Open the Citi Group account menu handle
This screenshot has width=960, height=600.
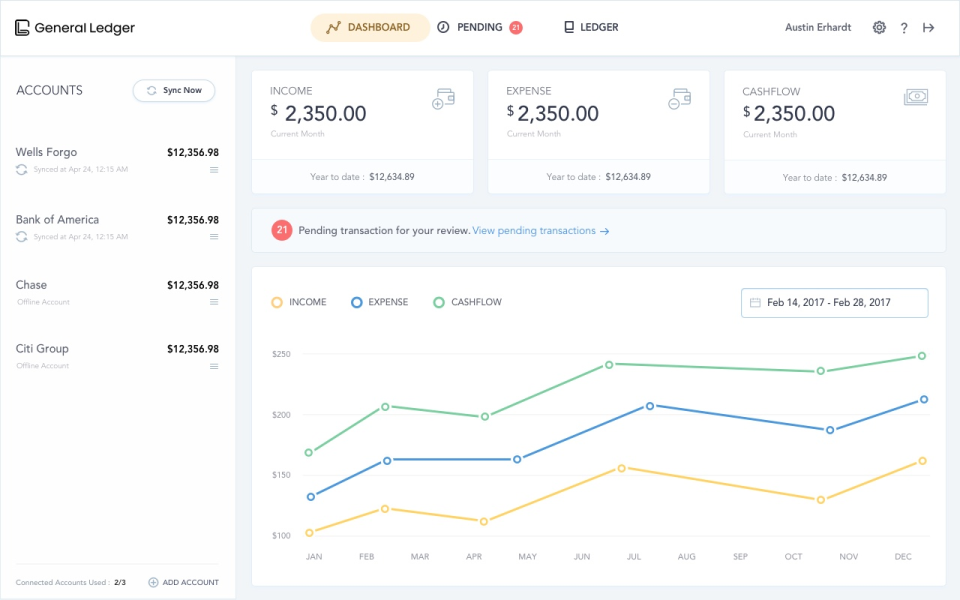214,367
